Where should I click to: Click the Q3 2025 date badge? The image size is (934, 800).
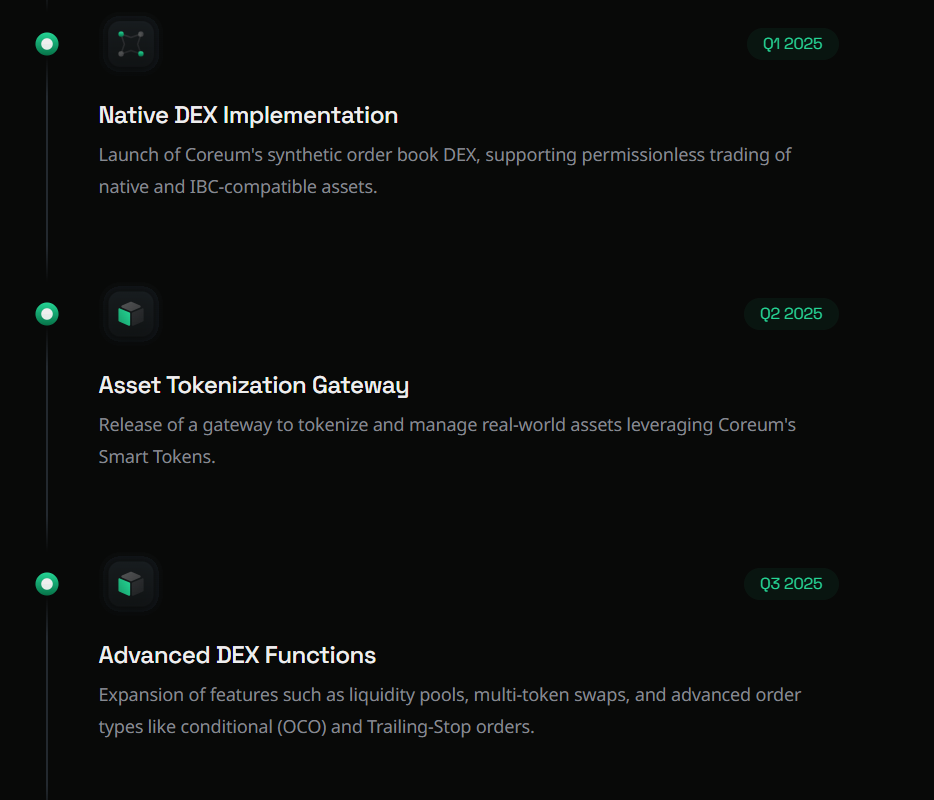[x=791, y=584]
